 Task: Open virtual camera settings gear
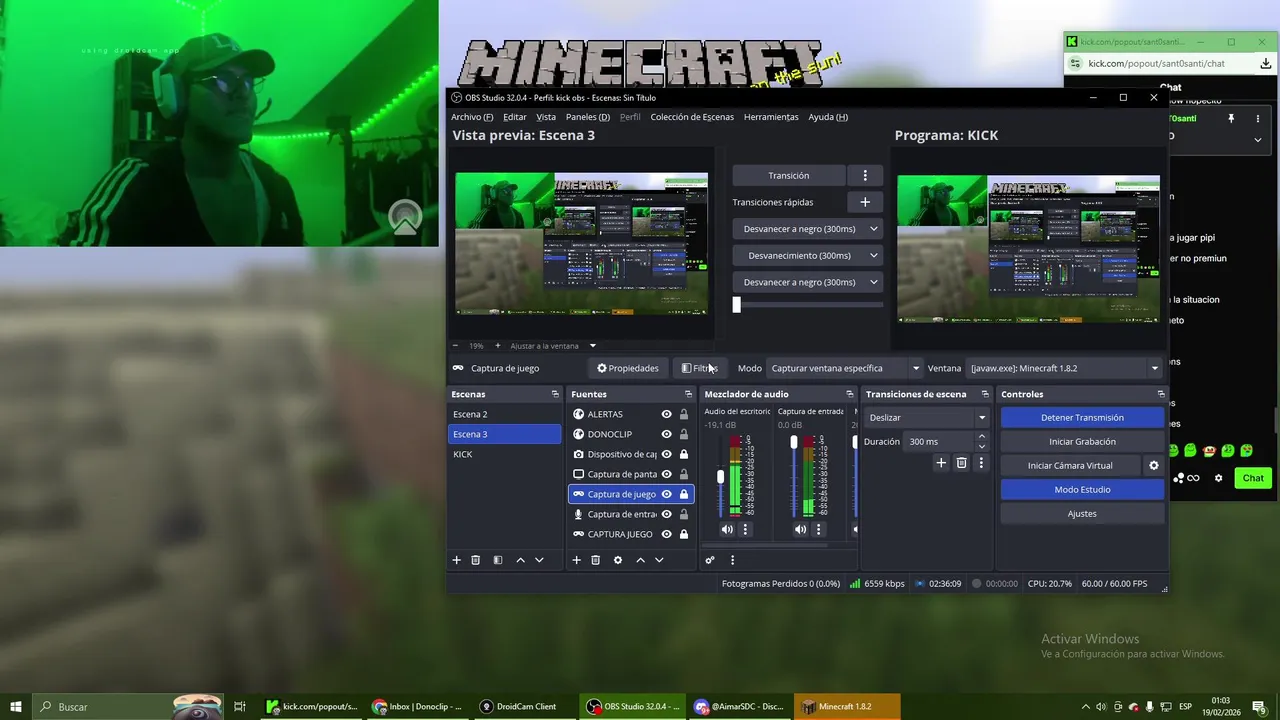(x=1154, y=465)
